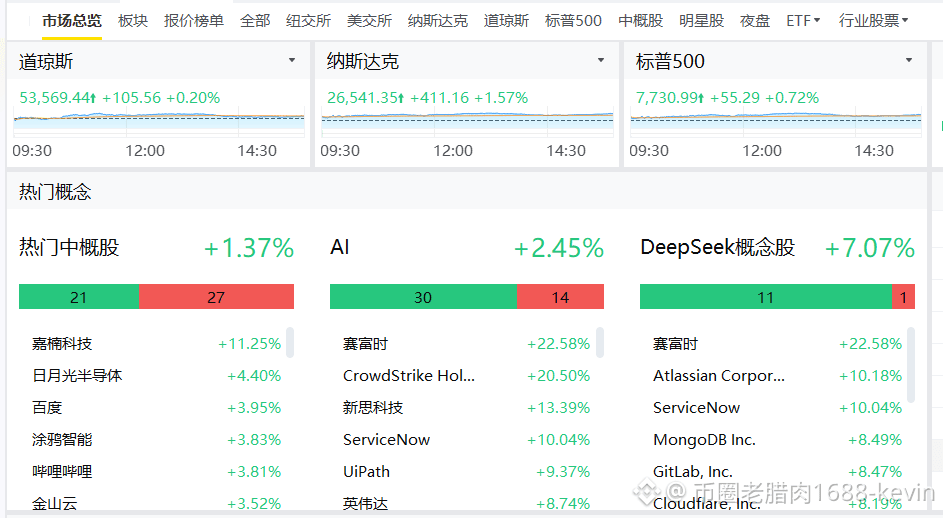Select the 纽交所 tab
943x518 pixels.
309,21
